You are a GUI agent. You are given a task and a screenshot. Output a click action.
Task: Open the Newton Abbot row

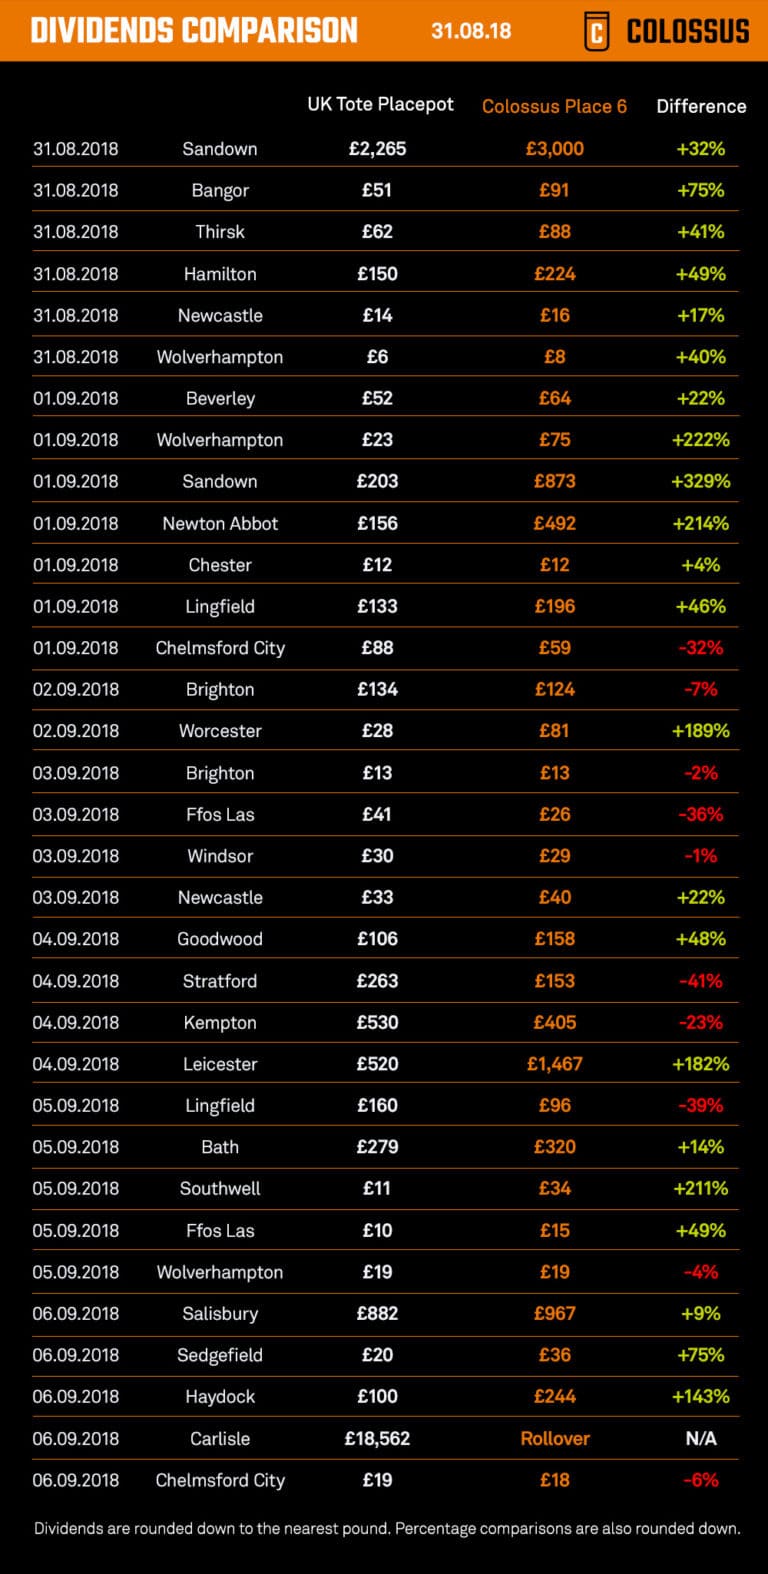[x=220, y=523]
